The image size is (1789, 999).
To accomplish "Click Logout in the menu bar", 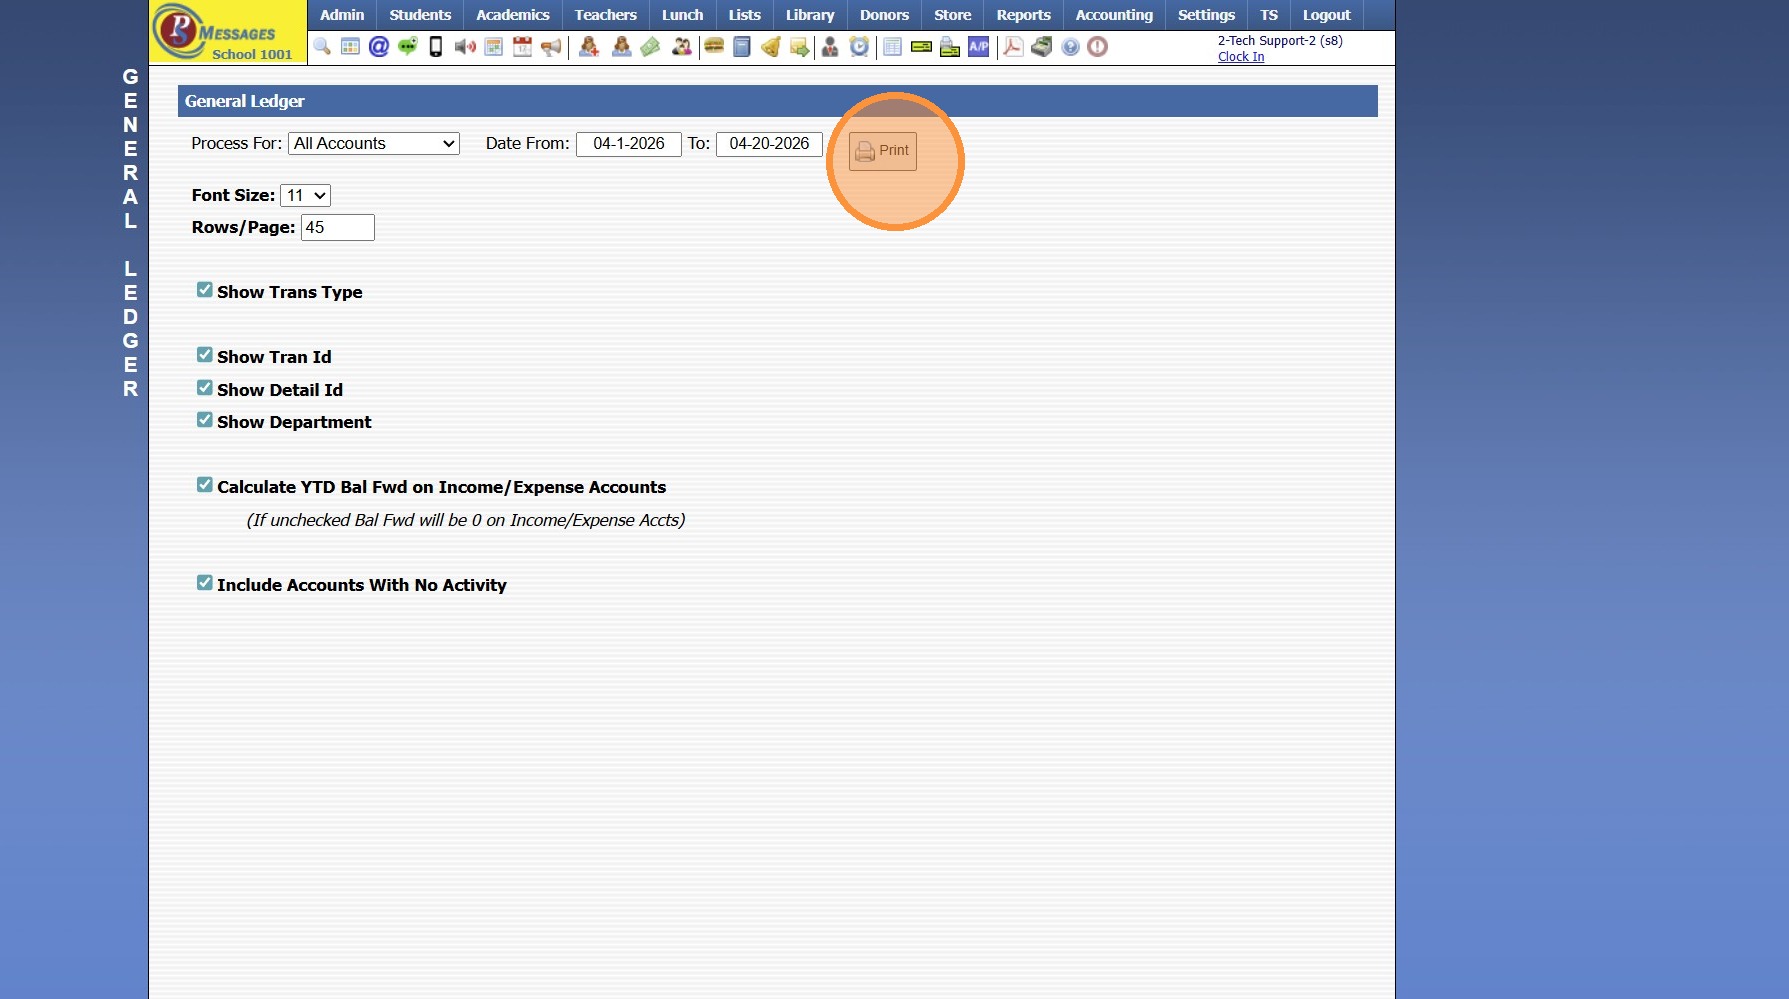I will 1327,15.
